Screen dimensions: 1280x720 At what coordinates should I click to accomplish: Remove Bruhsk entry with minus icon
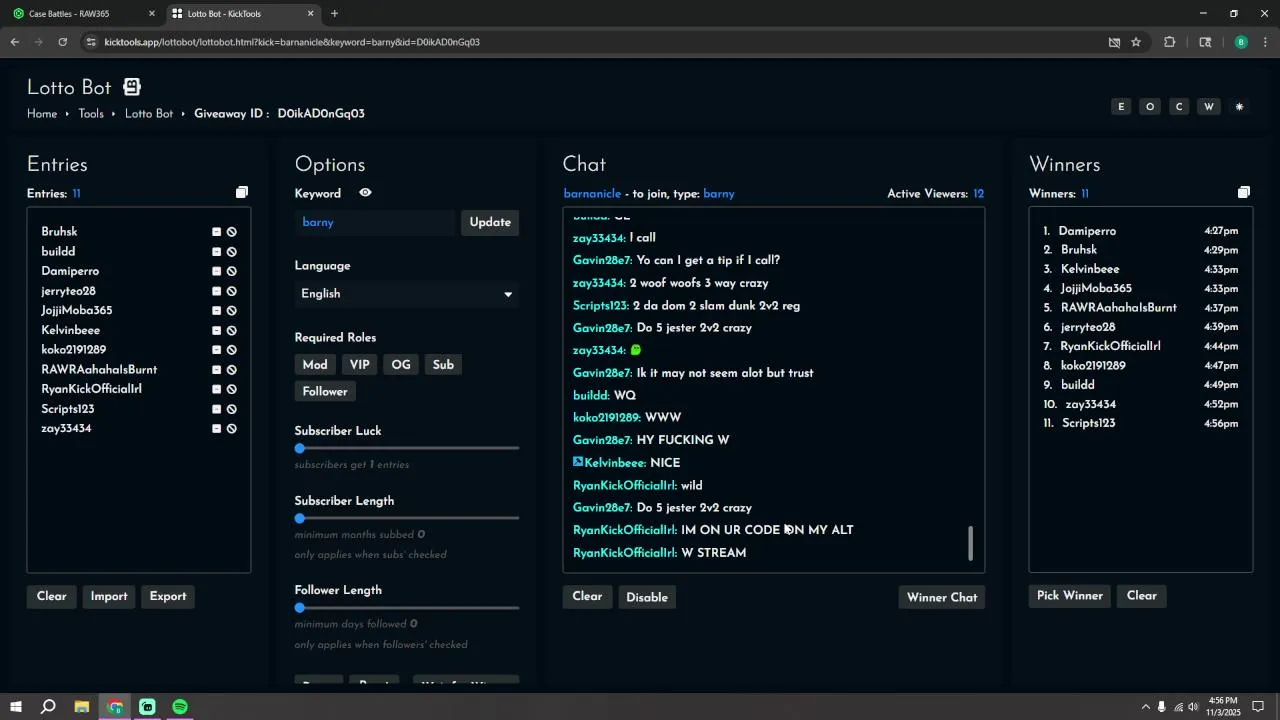(216, 232)
